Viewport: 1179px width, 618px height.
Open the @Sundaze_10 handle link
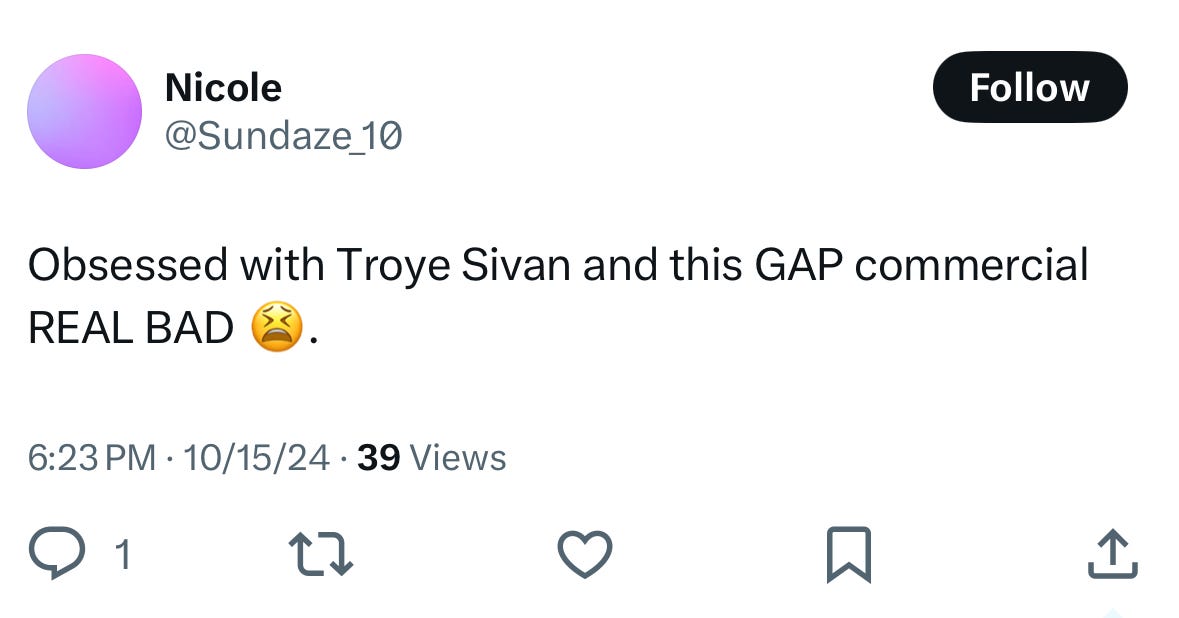point(283,135)
